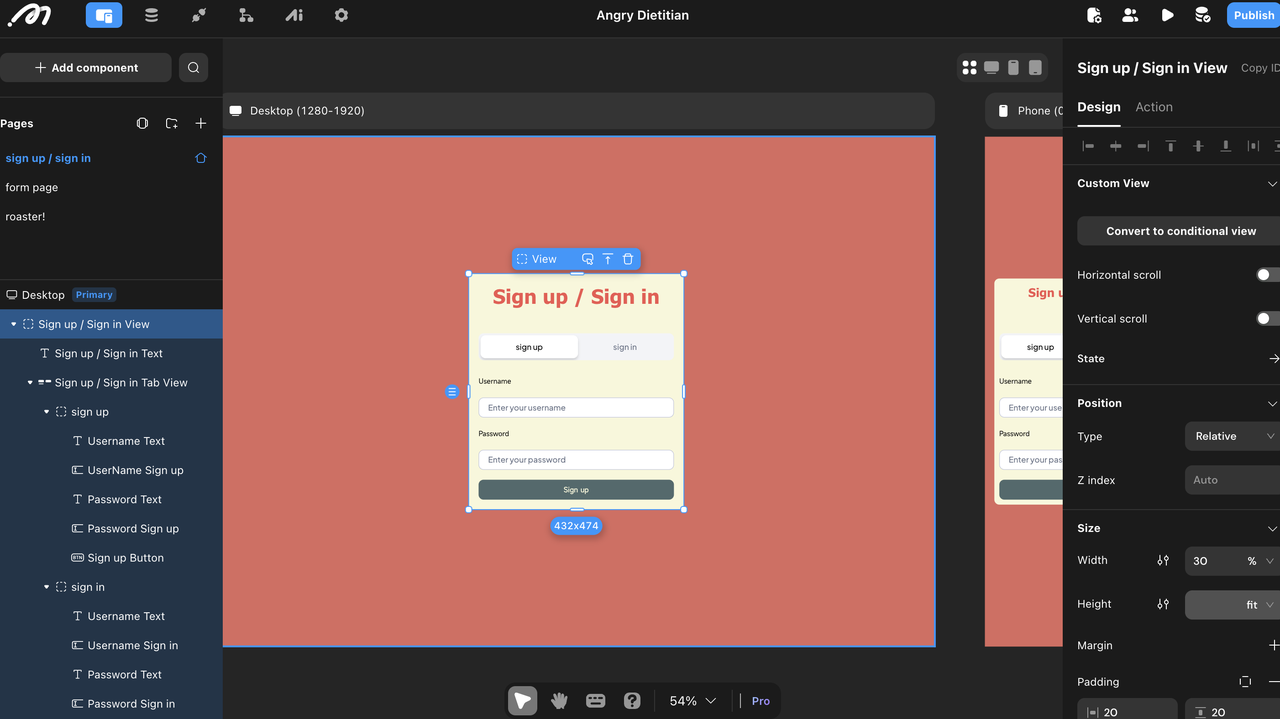Switch to the Action tab

(1154, 107)
